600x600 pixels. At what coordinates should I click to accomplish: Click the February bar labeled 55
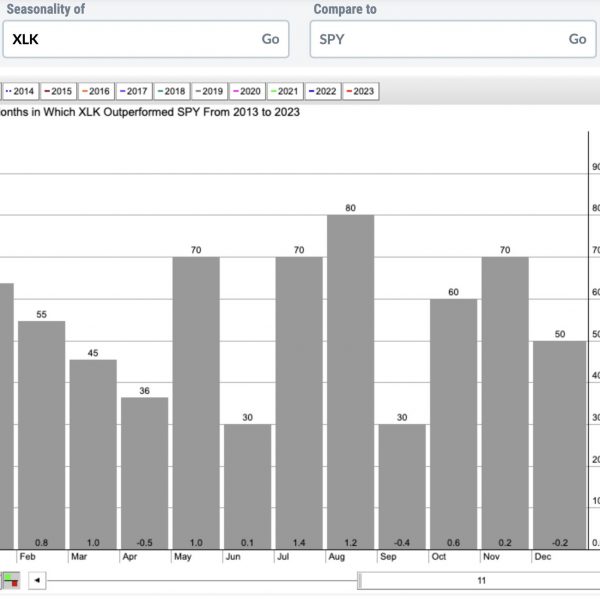point(41,435)
